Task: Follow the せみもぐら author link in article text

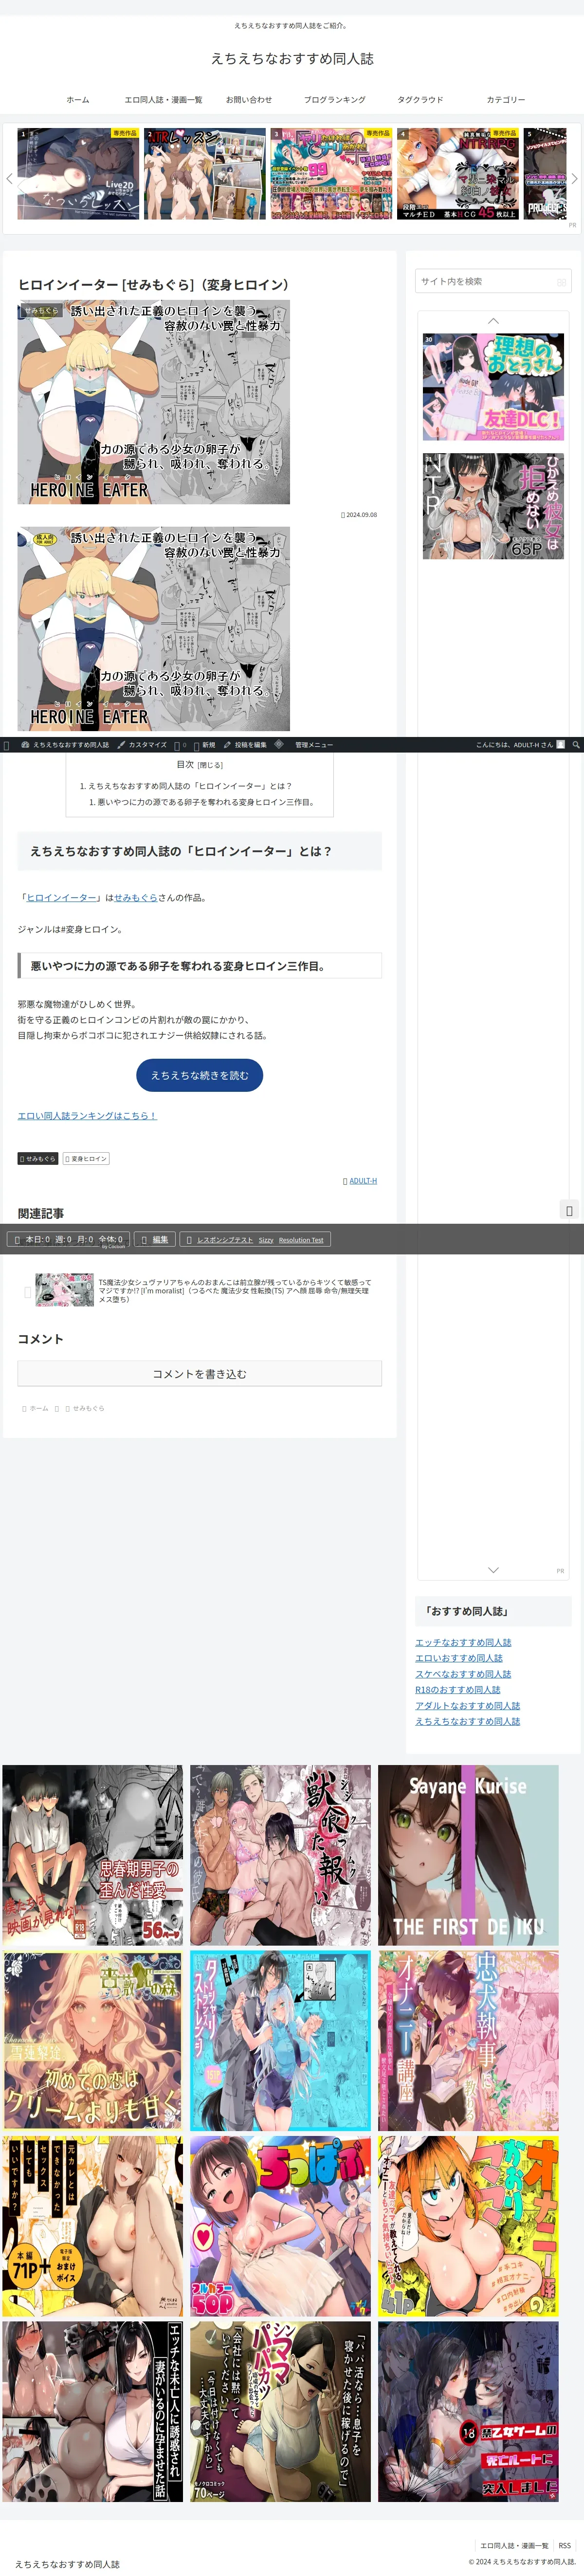Action: coord(136,898)
